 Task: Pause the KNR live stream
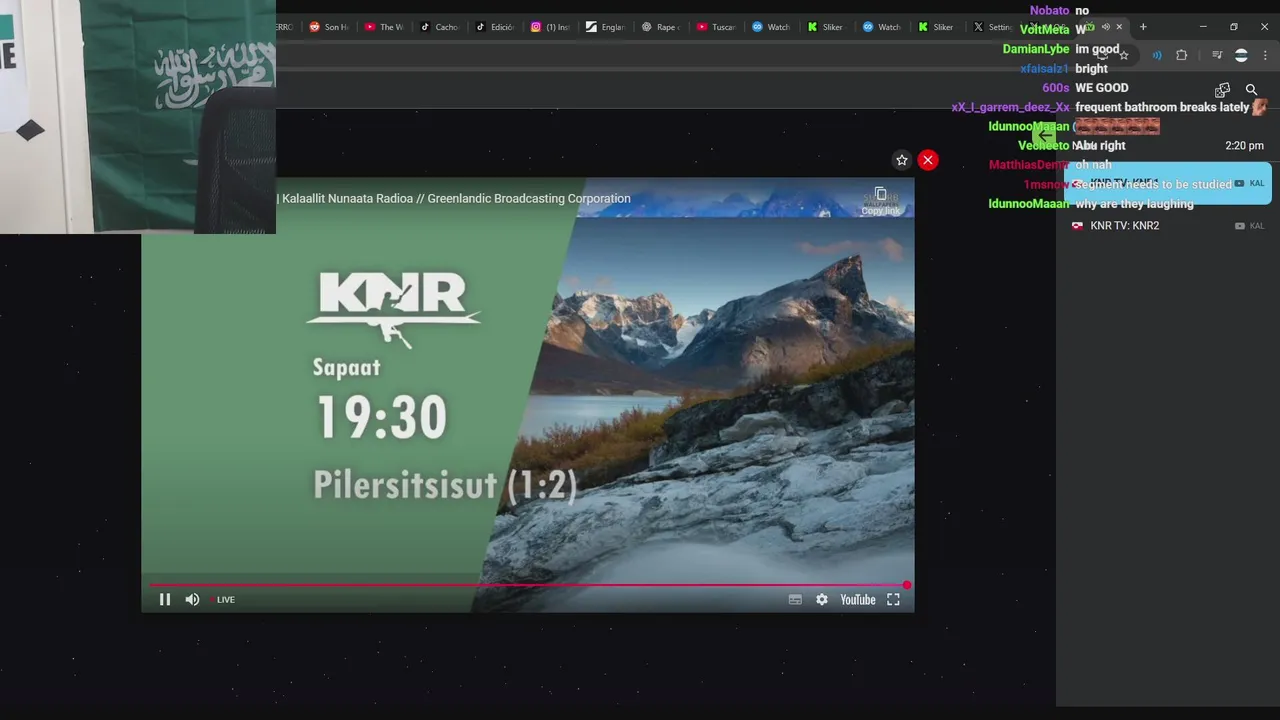tap(165, 600)
